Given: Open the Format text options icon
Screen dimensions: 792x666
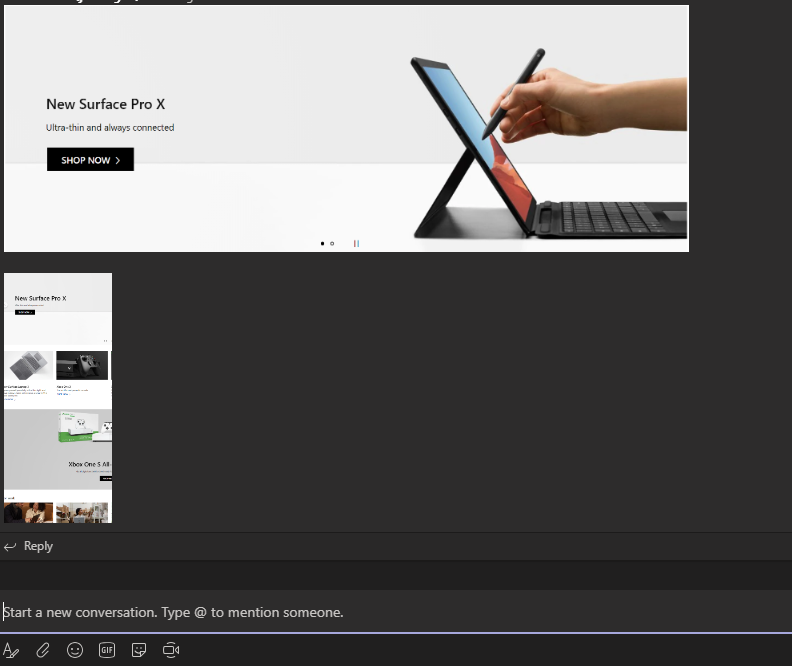Looking at the screenshot, I should 11,650.
